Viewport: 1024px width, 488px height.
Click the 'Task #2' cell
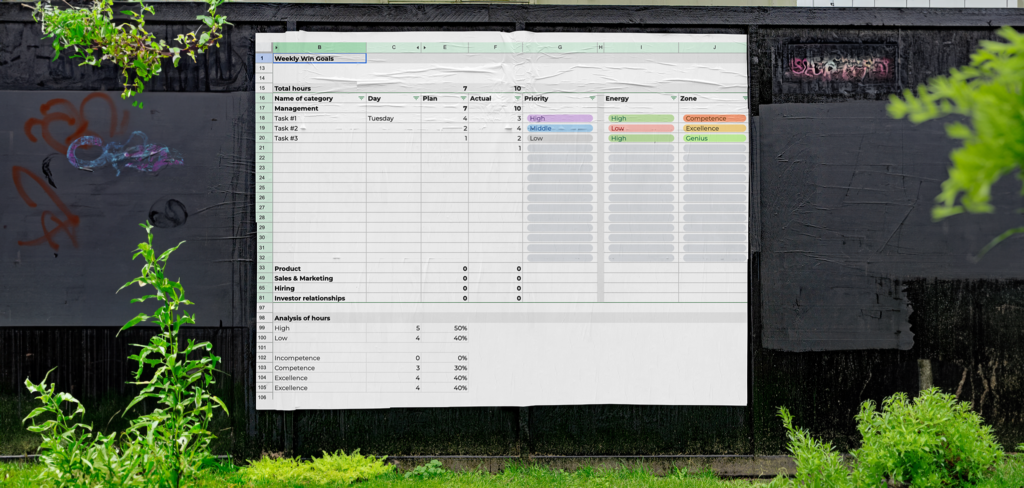pos(319,129)
